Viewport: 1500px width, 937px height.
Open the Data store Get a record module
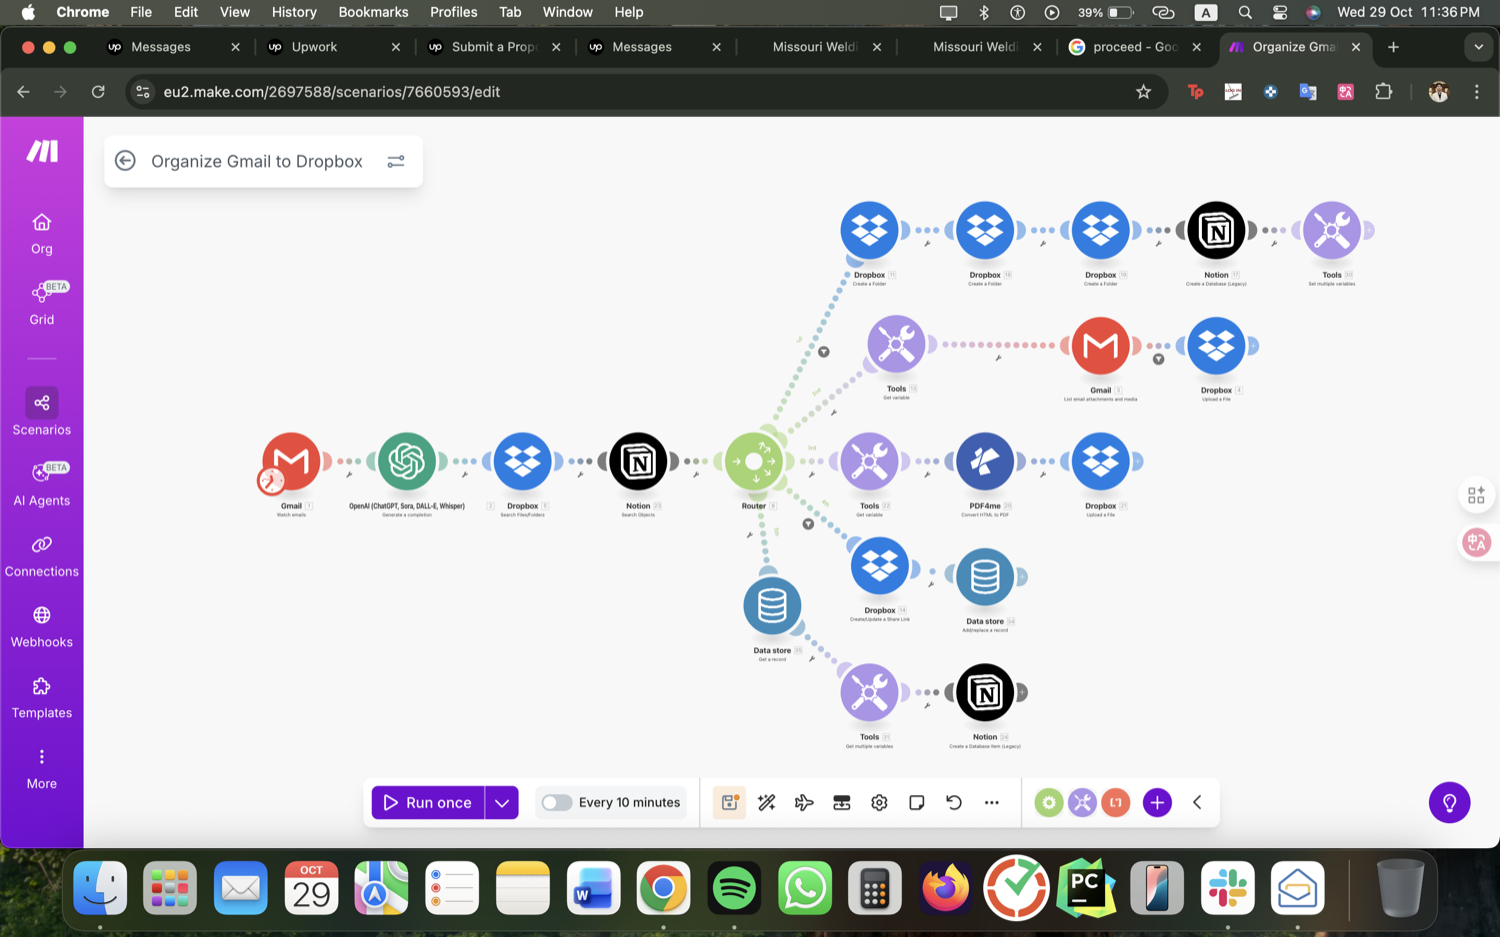pyautogui.click(x=772, y=606)
